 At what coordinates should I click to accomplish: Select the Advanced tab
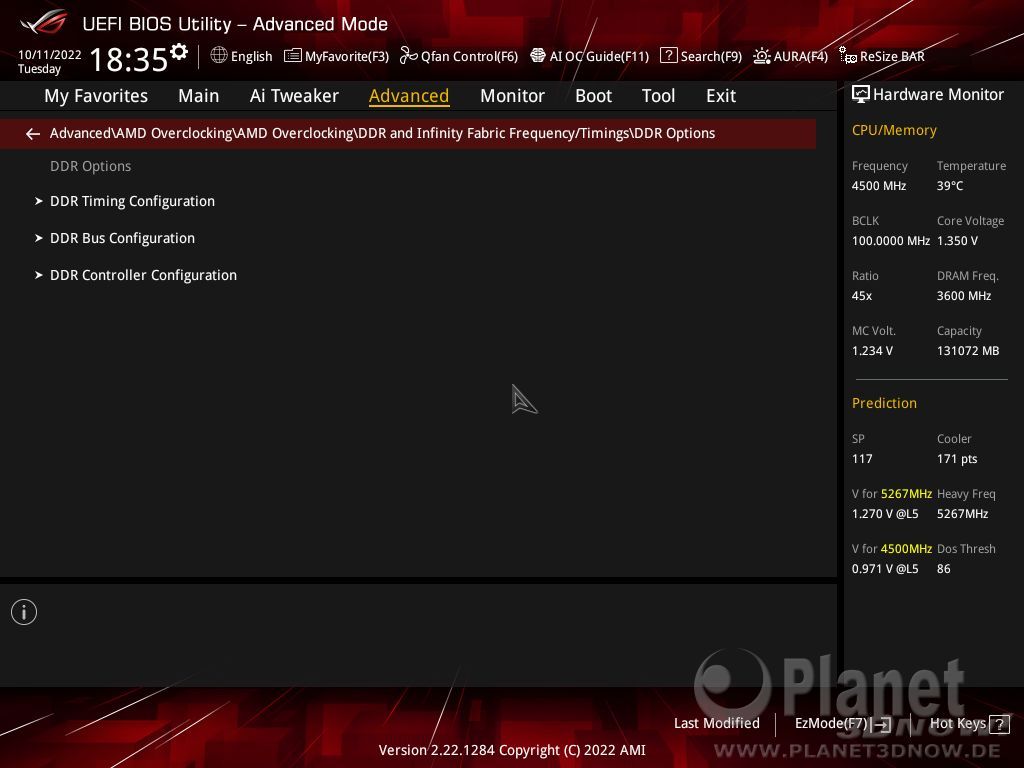click(x=409, y=96)
